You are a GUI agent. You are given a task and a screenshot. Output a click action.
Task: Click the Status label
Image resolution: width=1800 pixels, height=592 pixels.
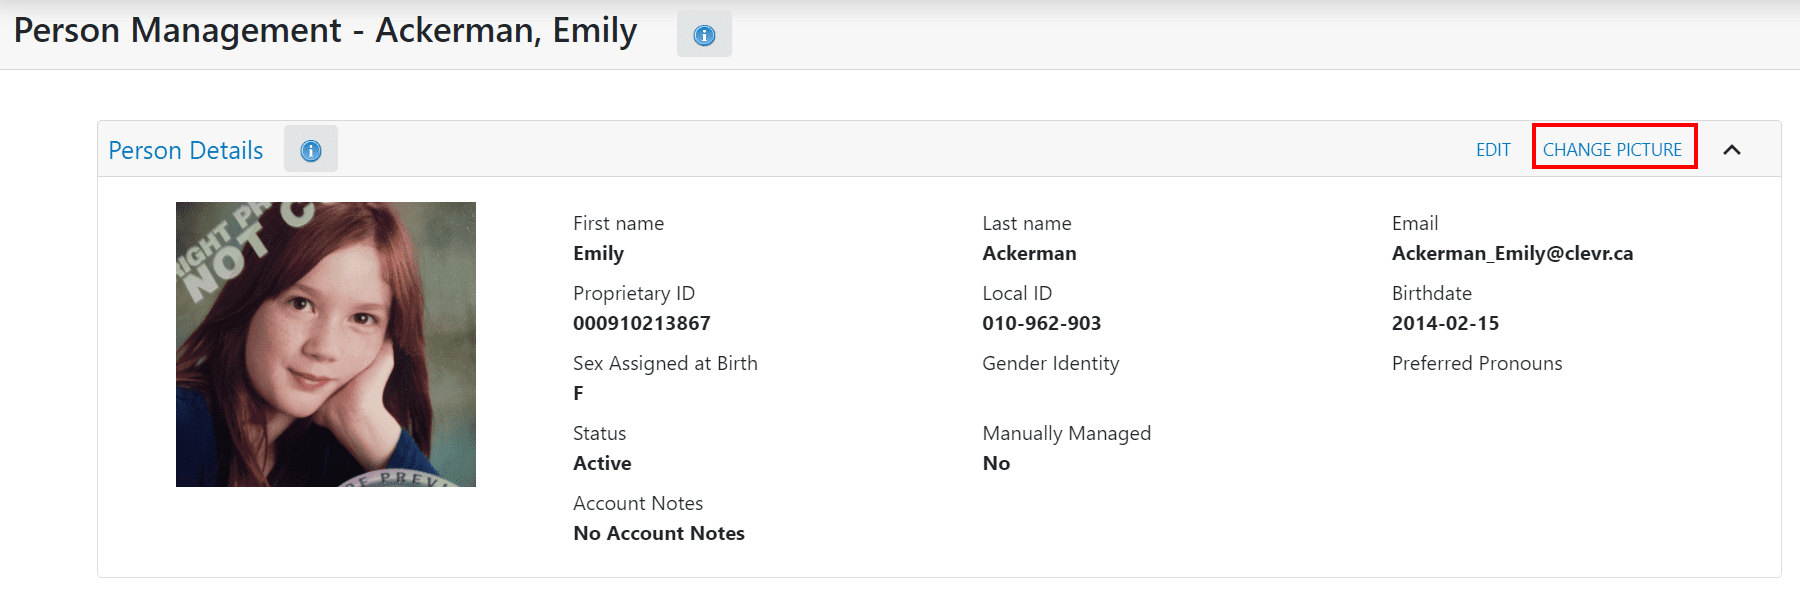[x=599, y=433]
